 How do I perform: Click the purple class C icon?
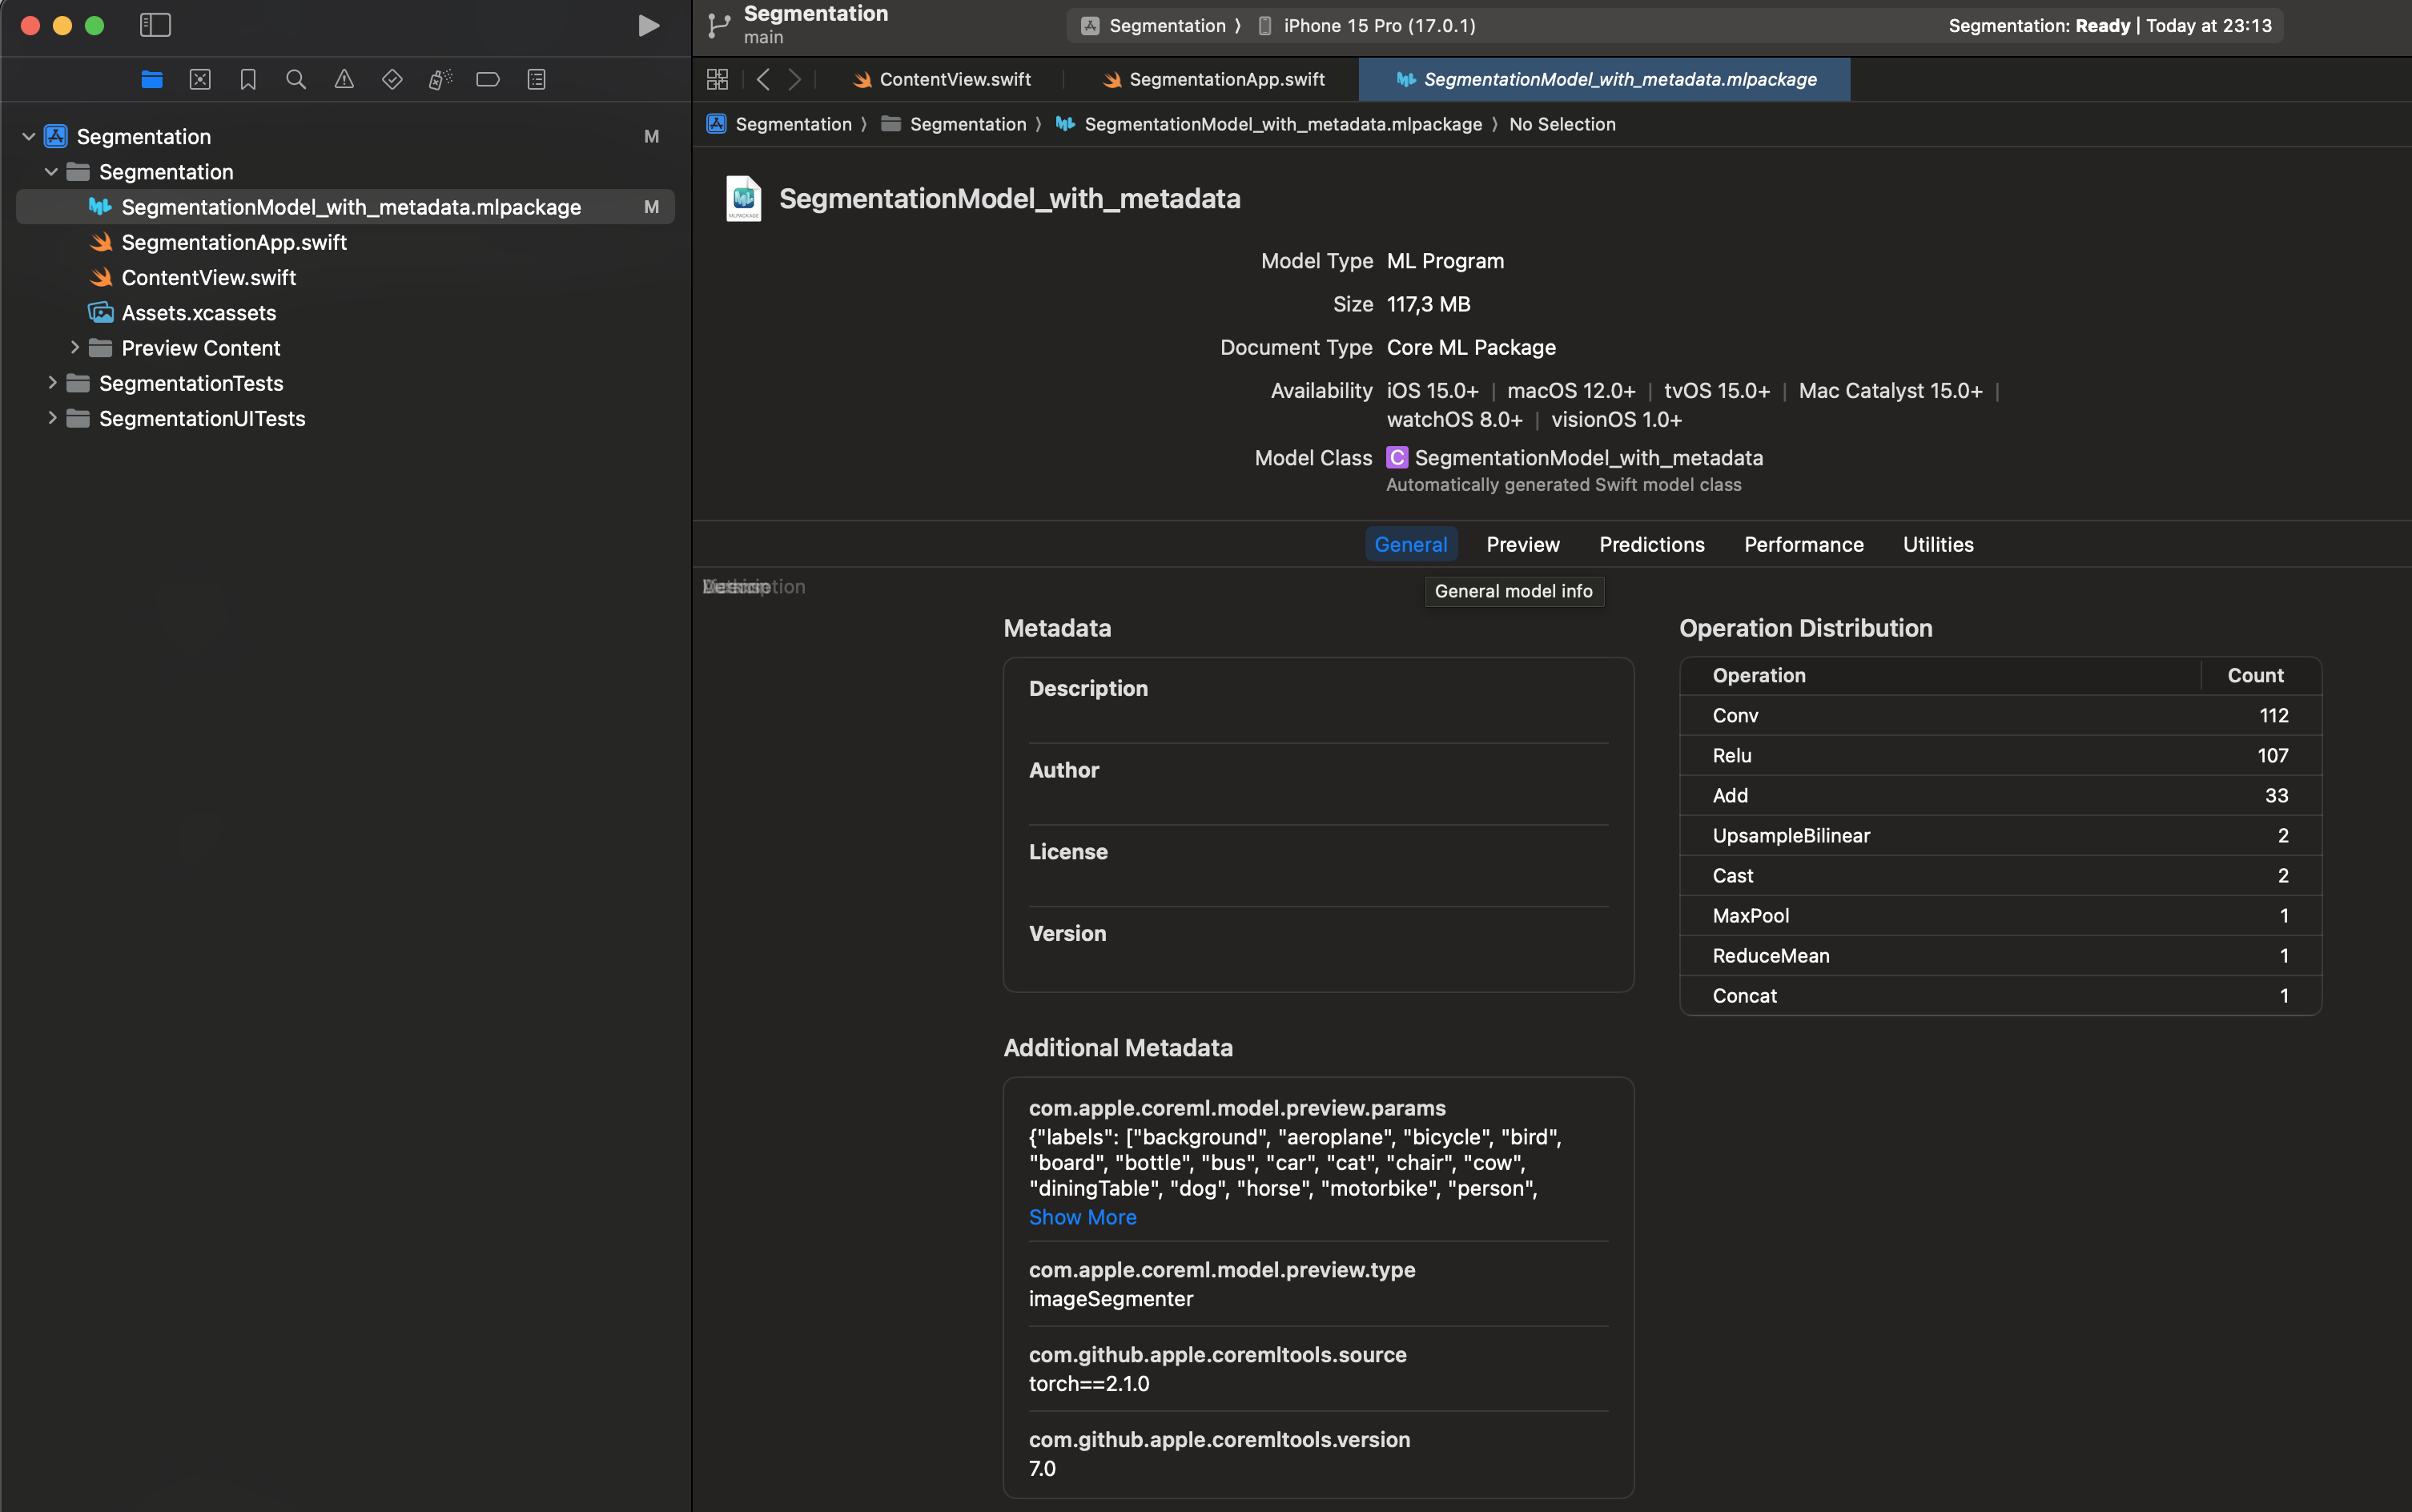pos(1397,458)
